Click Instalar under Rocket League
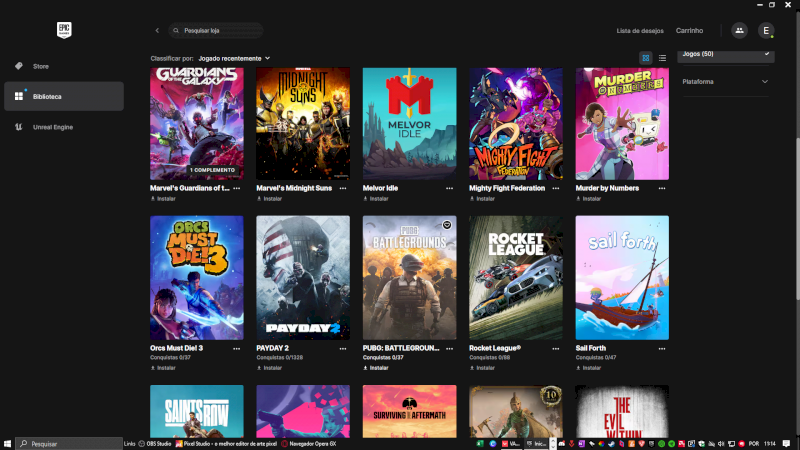 482,368
